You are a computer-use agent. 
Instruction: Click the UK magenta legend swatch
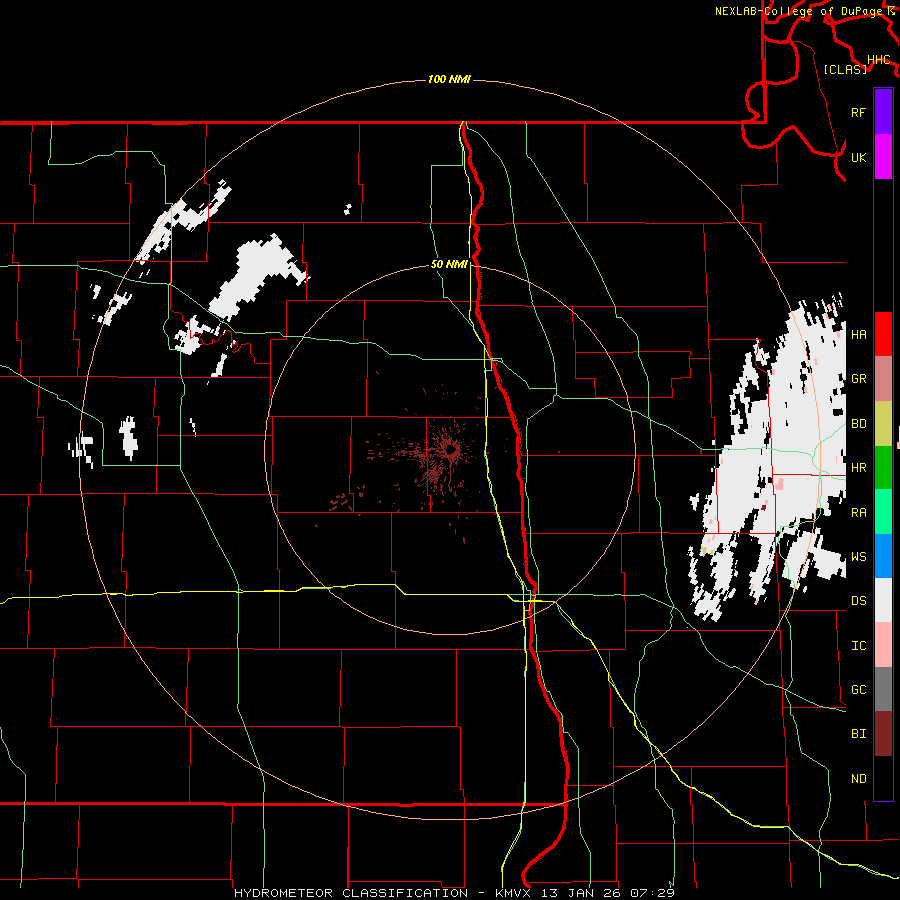pyautogui.click(x=883, y=157)
